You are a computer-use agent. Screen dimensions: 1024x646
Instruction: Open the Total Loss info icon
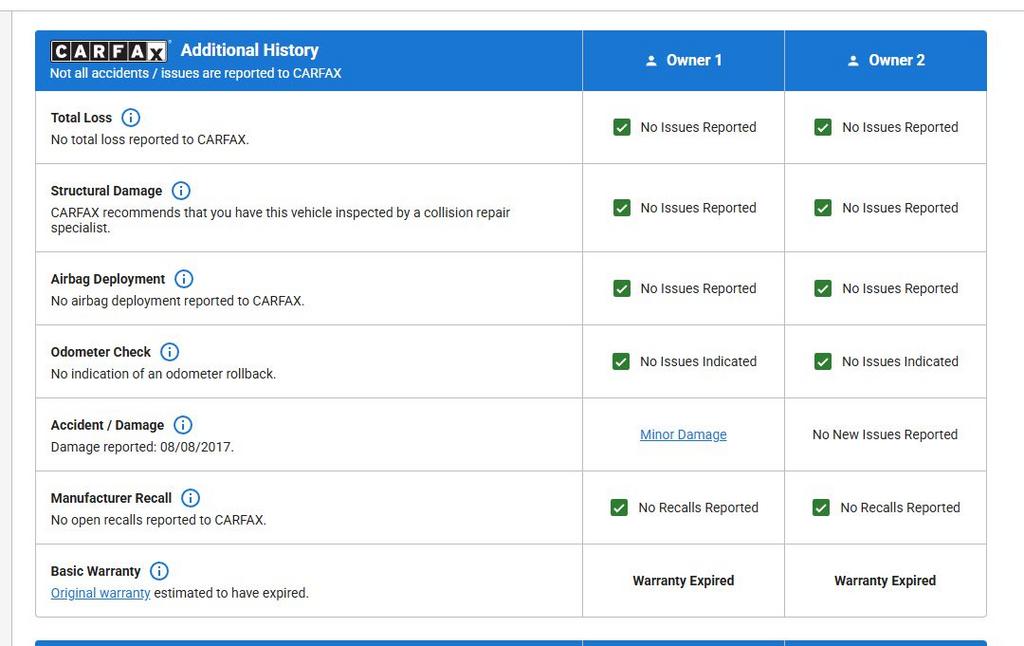[x=131, y=118]
